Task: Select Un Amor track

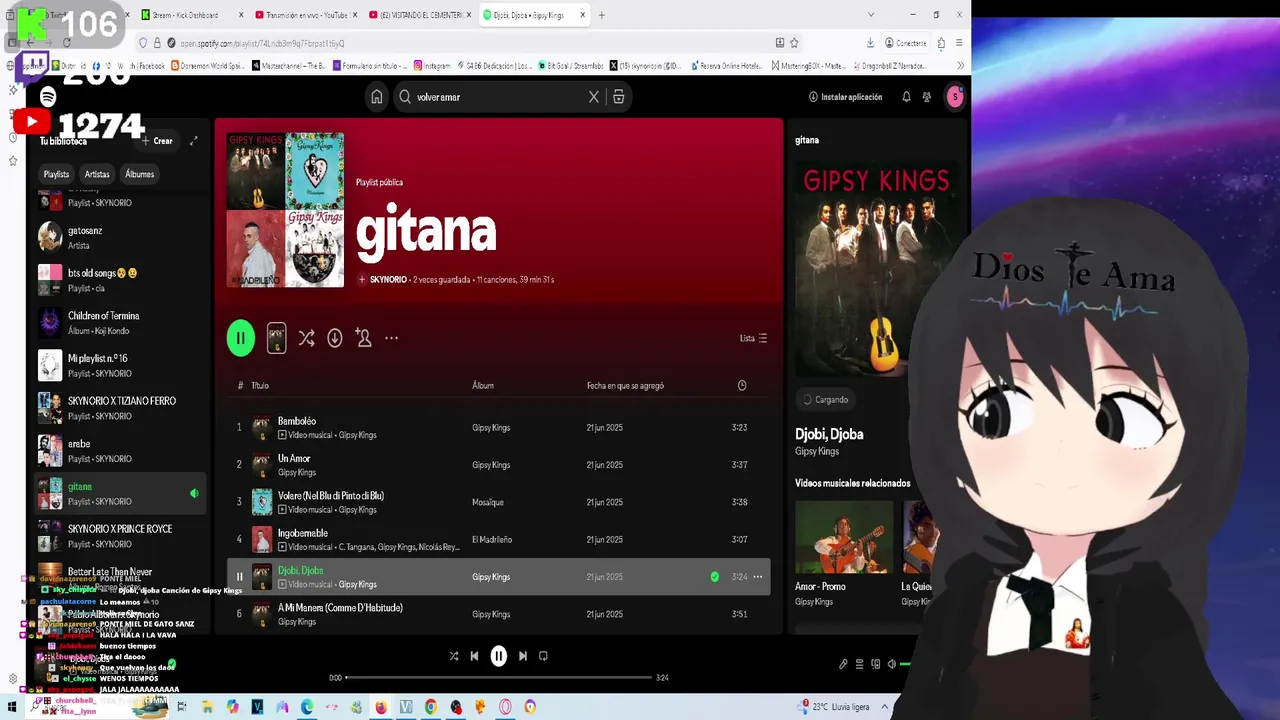Action: [x=499, y=465]
